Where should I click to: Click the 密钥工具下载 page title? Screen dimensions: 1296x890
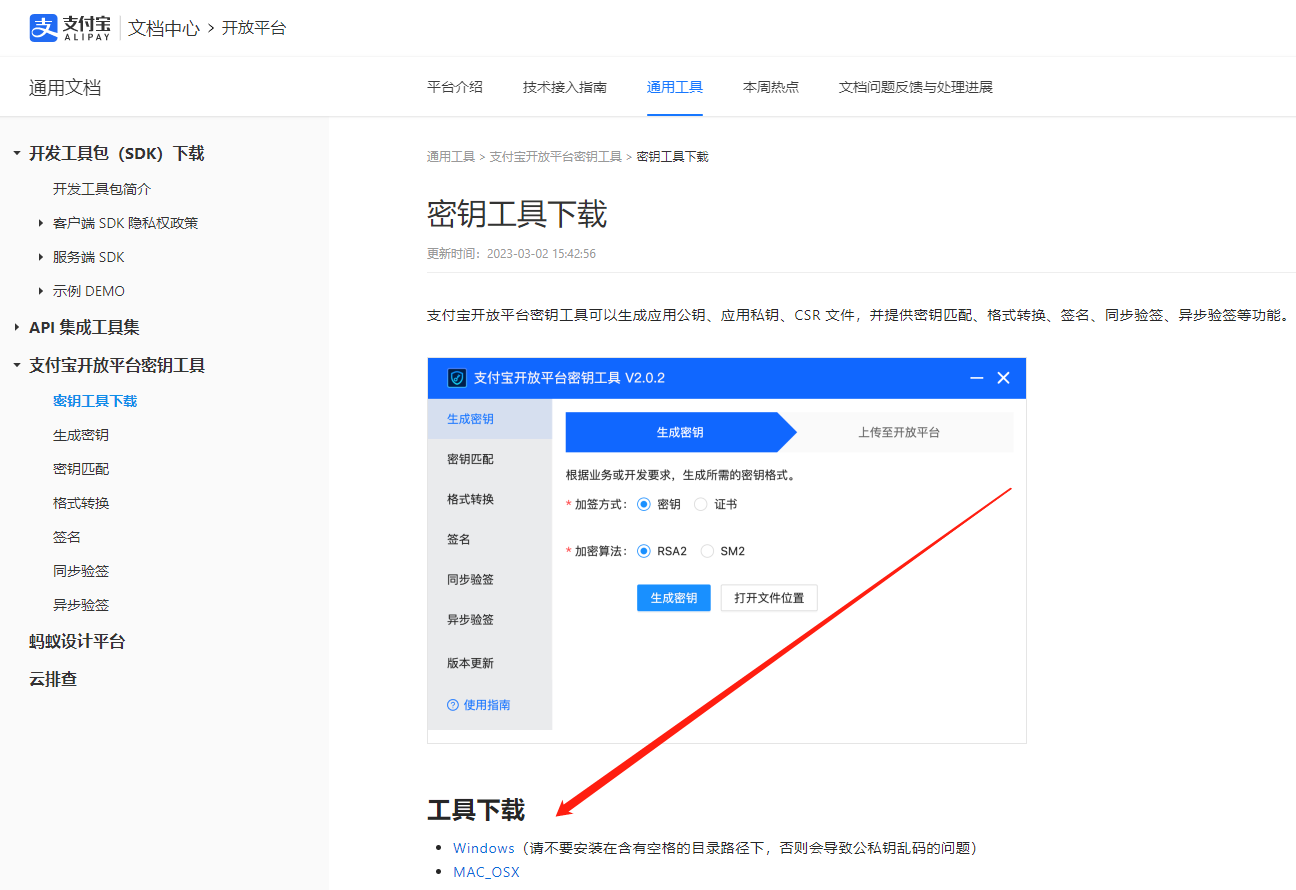click(517, 214)
